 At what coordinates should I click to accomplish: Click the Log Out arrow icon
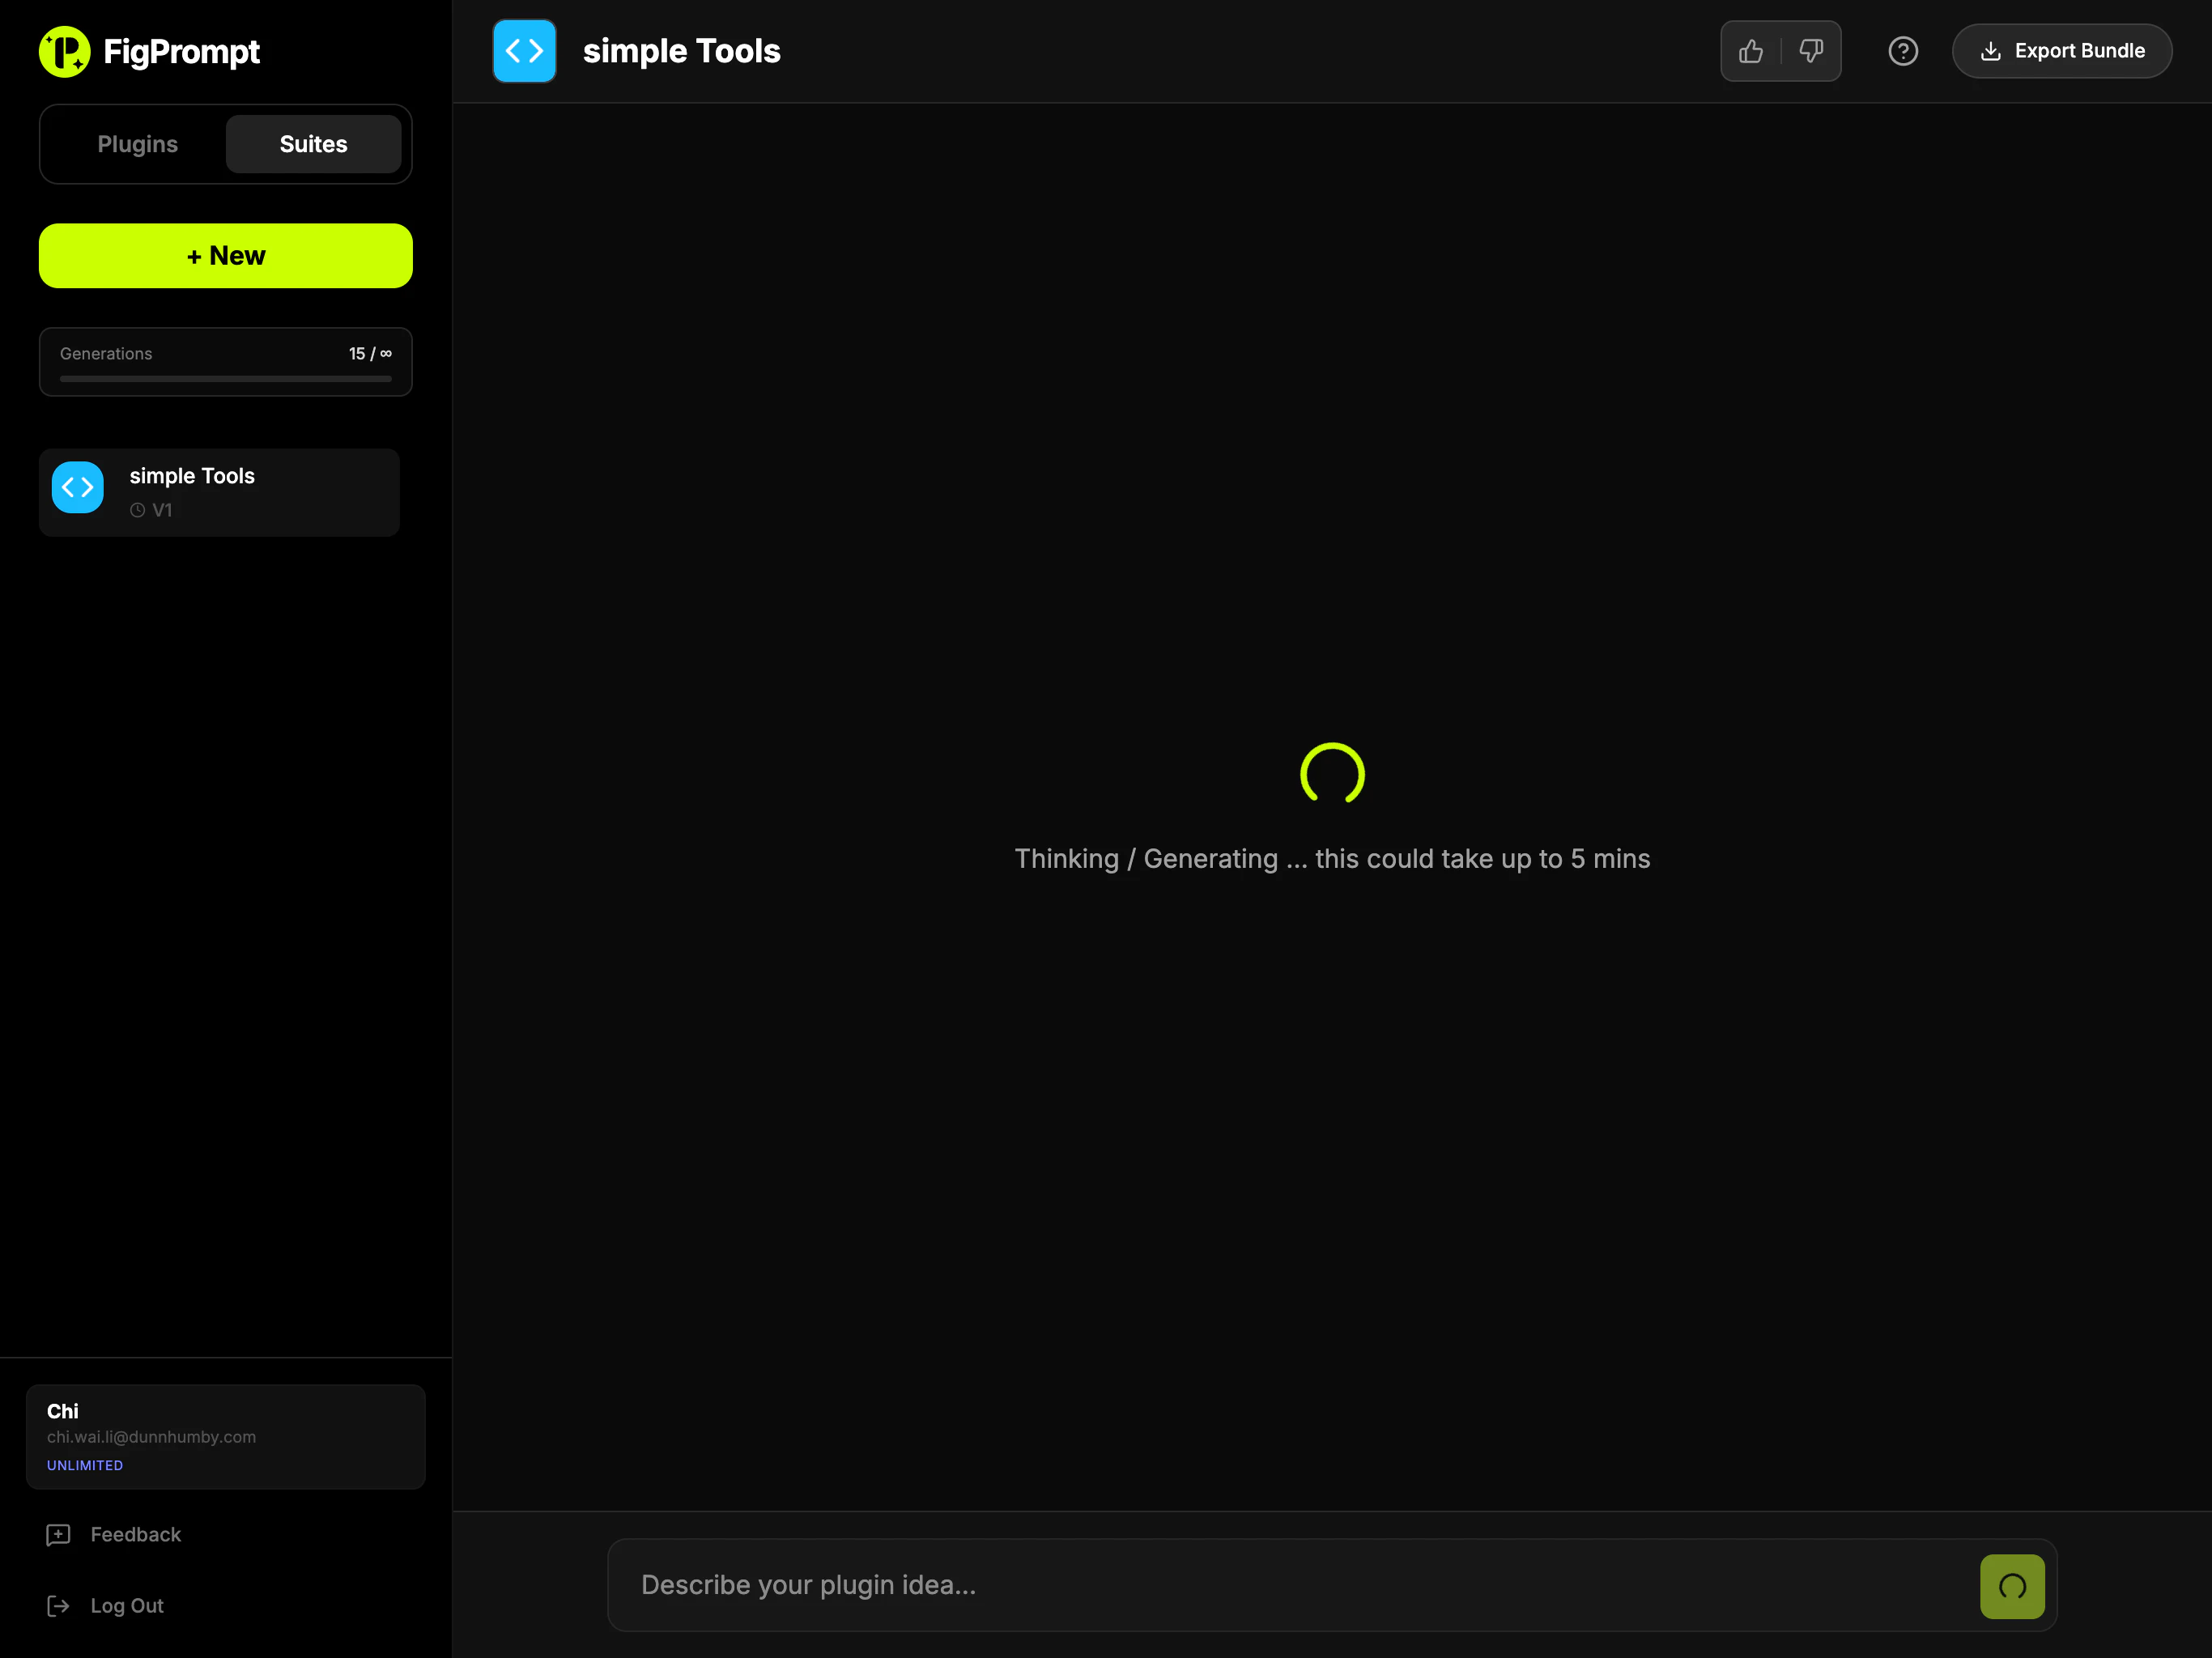[58, 1606]
